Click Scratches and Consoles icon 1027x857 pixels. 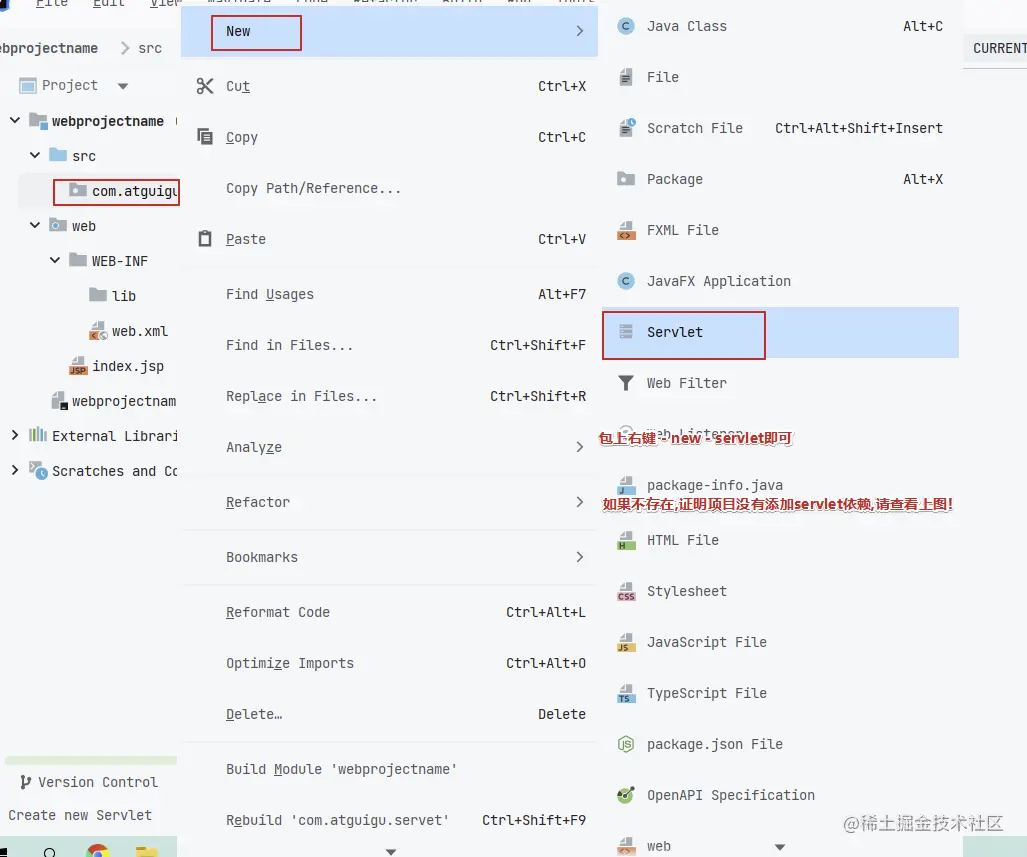38,470
